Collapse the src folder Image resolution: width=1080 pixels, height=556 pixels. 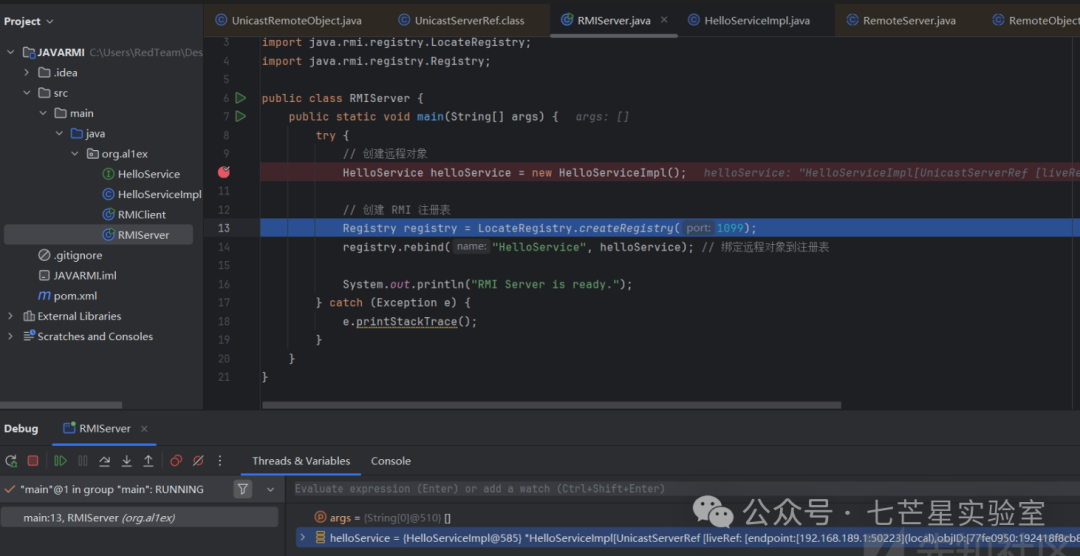pos(26,93)
